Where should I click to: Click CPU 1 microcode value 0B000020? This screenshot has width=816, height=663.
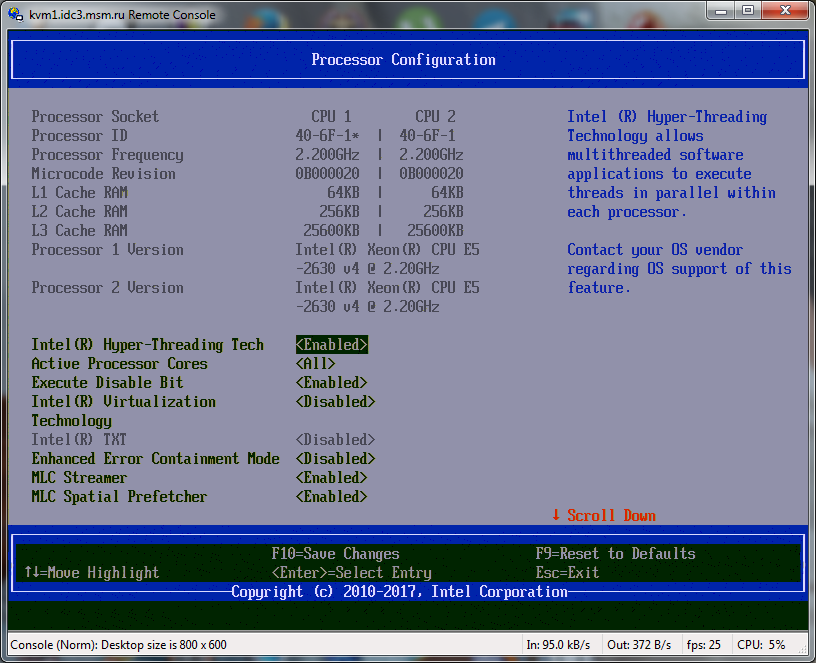pyautogui.click(x=327, y=173)
